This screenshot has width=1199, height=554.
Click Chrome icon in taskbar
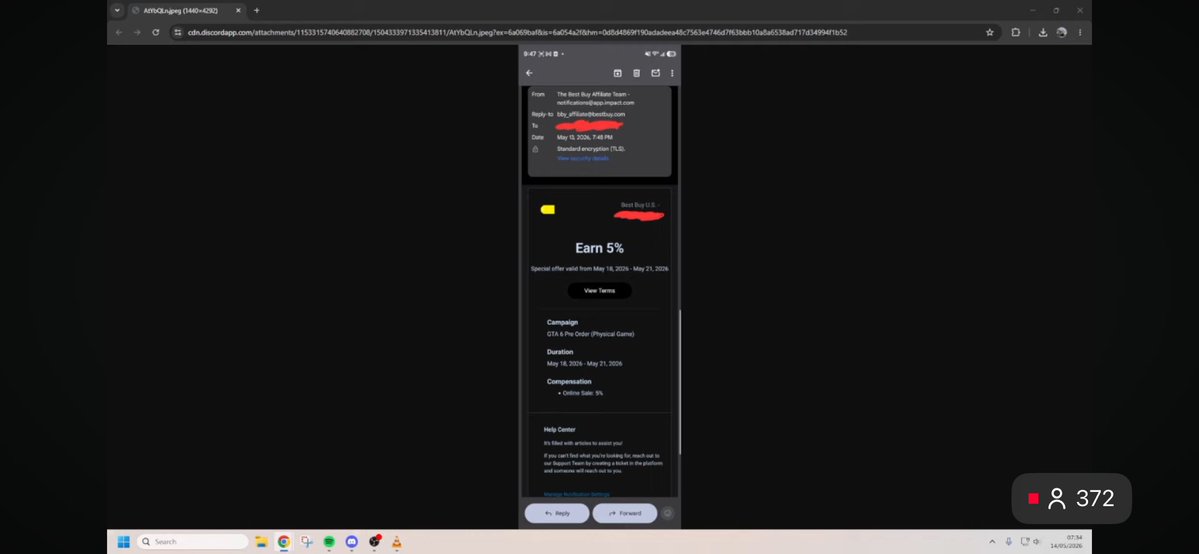coord(284,542)
